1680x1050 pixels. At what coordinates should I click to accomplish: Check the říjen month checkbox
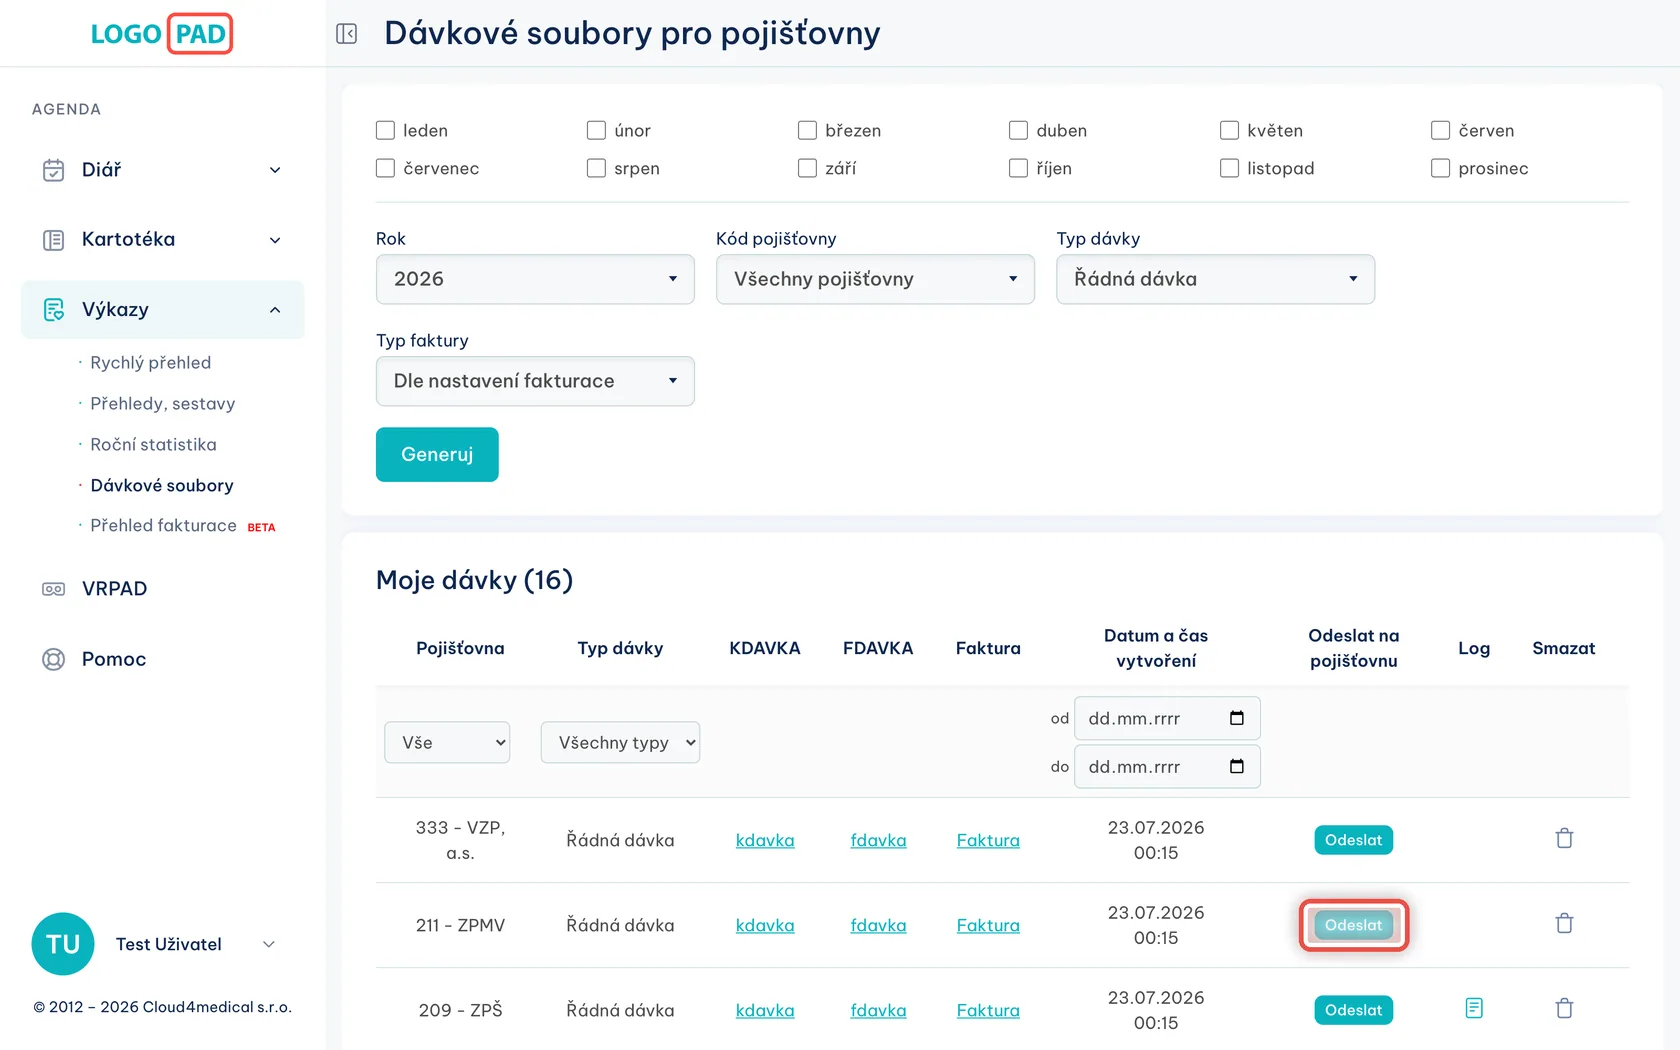coord(1018,168)
